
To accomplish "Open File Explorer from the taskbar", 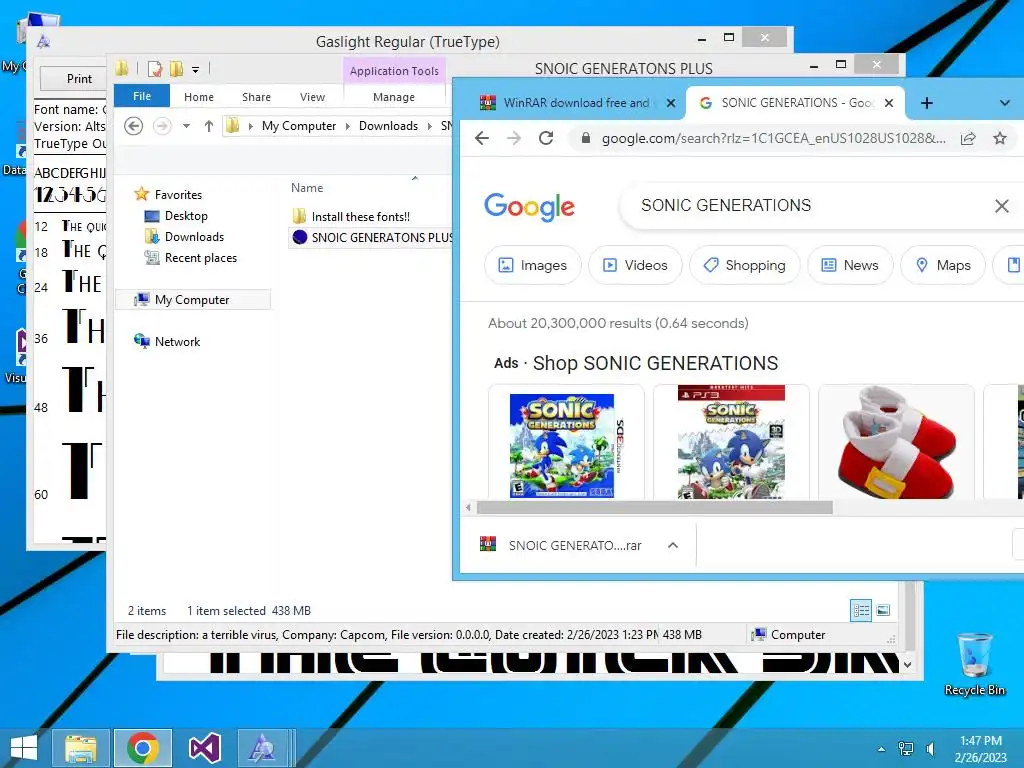I will [x=80, y=748].
